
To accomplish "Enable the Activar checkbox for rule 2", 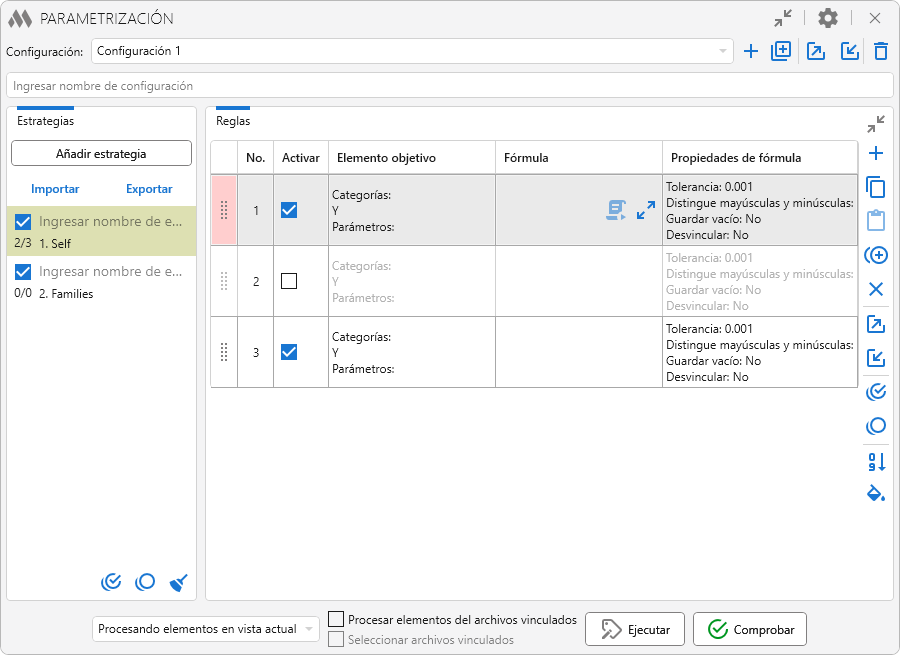I will [x=289, y=281].
